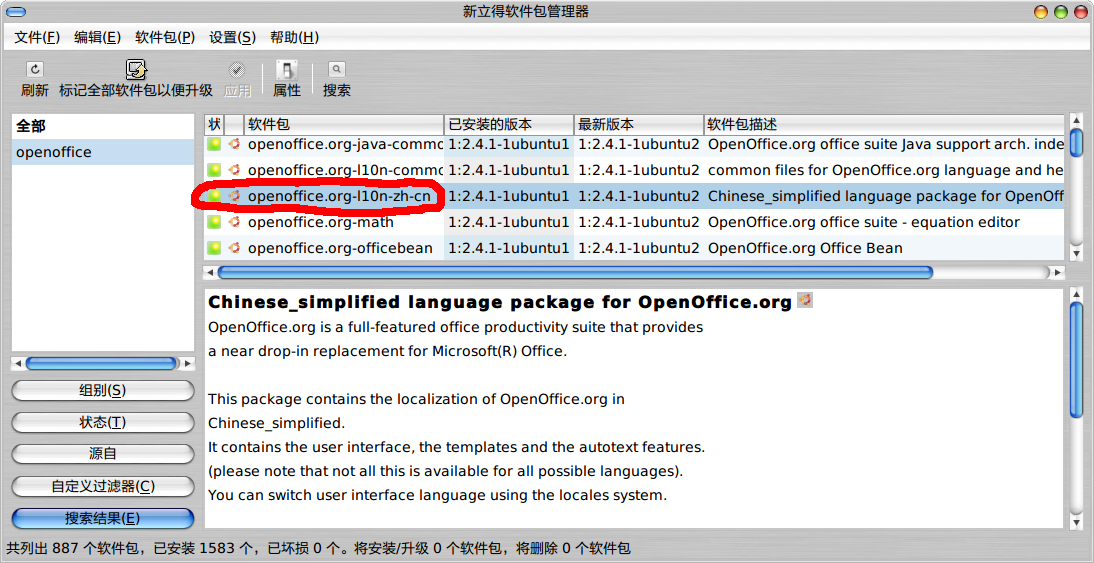1094x563 pixels.
Task: Click the 刷新 reload toolbar icon
Action: [35, 69]
